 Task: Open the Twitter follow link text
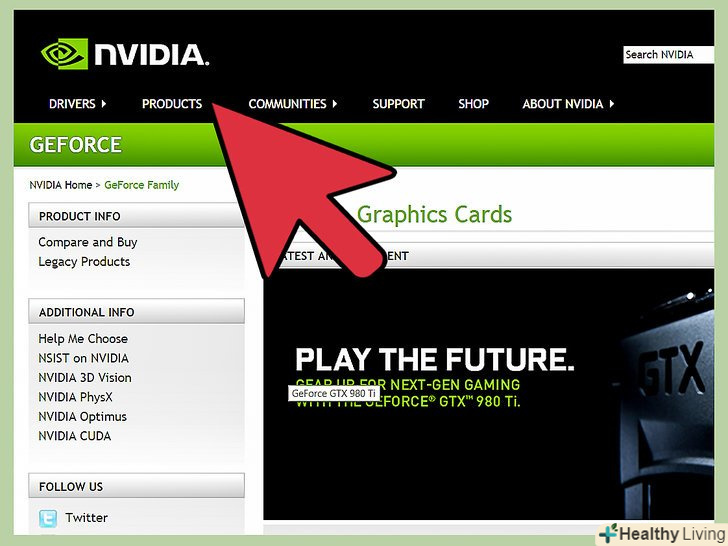click(86, 517)
